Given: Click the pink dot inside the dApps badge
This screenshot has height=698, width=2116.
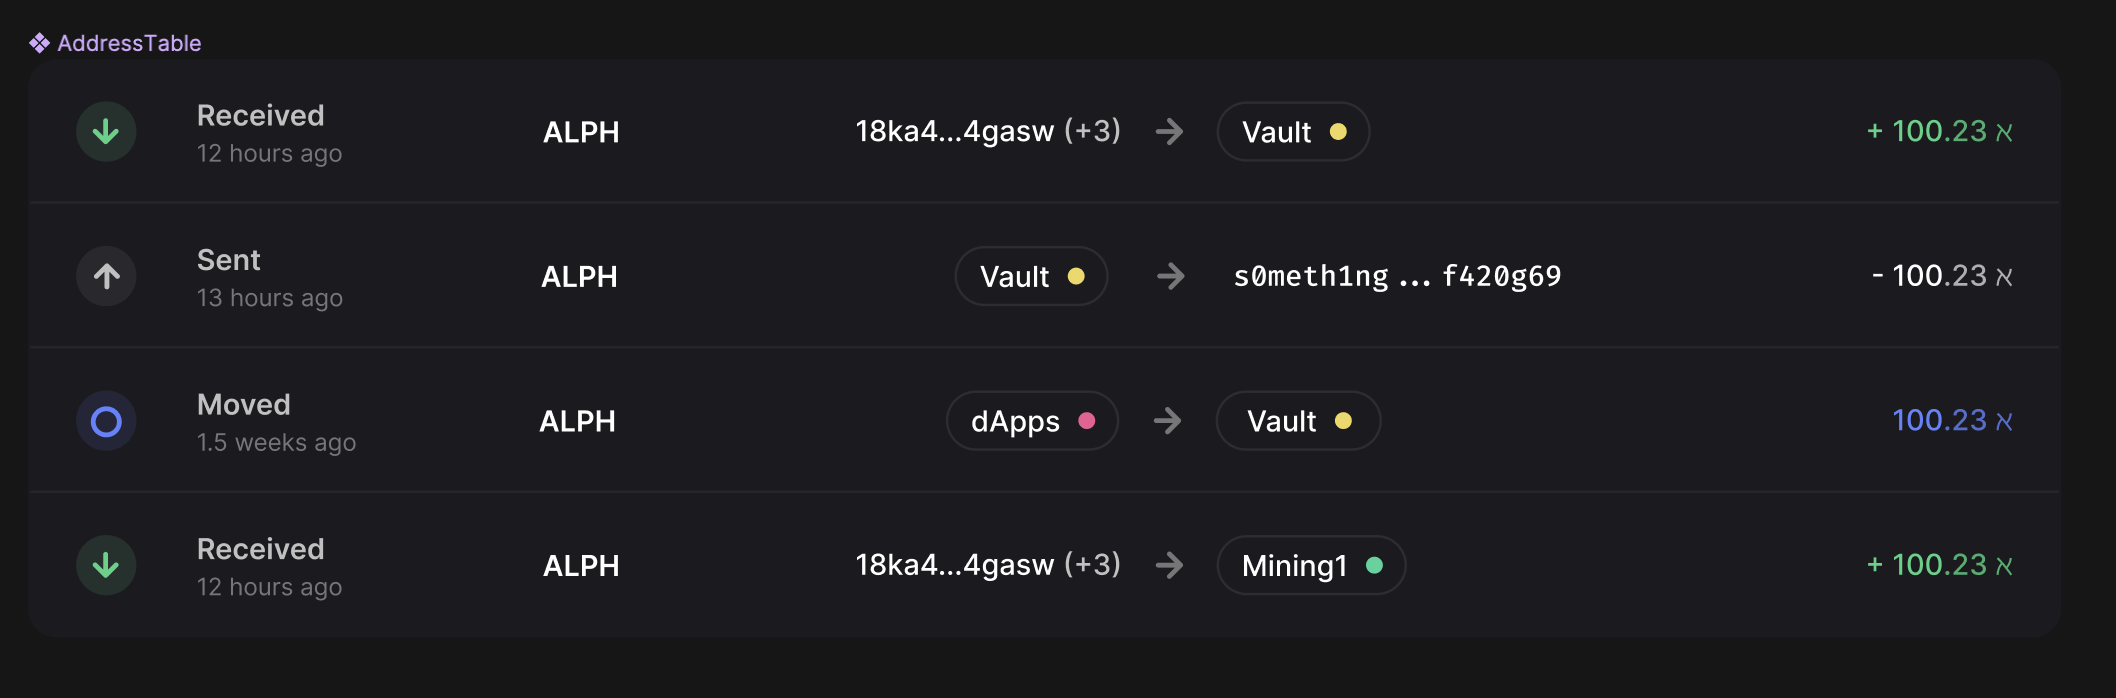Looking at the screenshot, I should pyautogui.click(x=1087, y=420).
